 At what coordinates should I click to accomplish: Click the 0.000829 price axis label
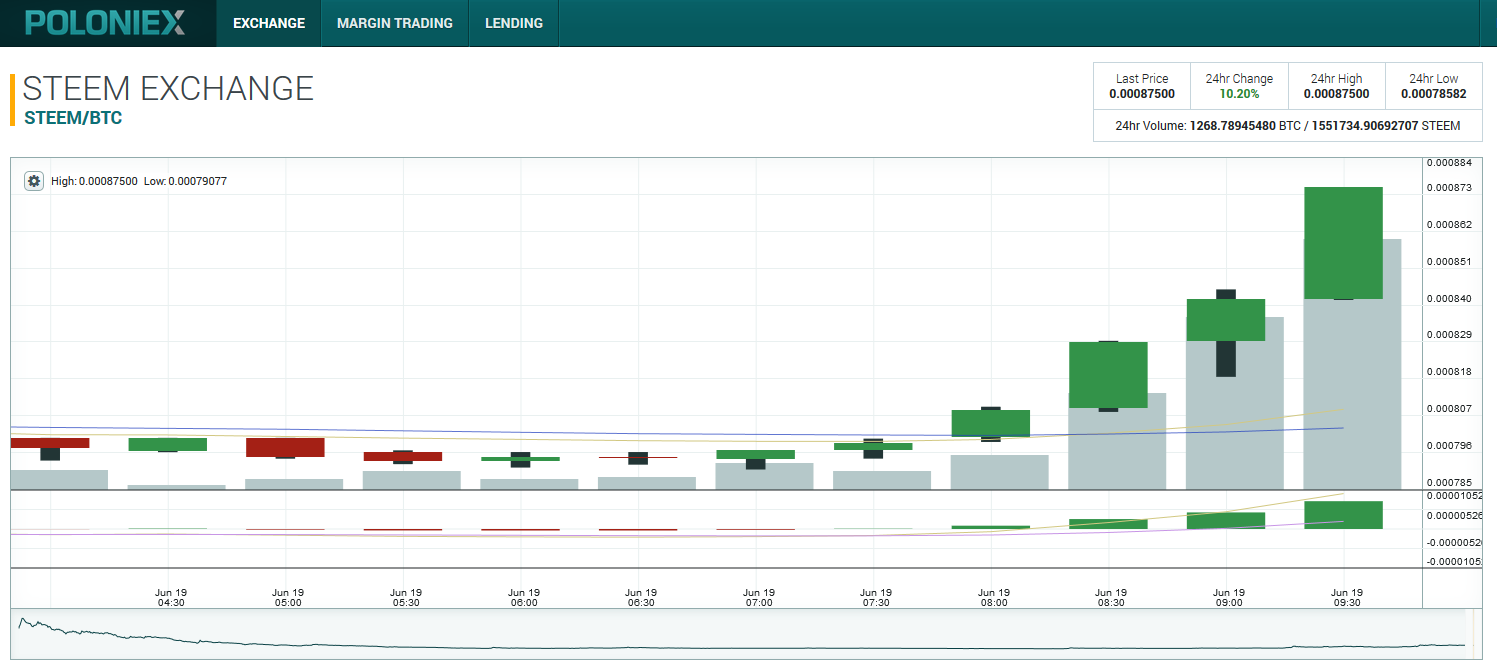pyautogui.click(x=1448, y=334)
